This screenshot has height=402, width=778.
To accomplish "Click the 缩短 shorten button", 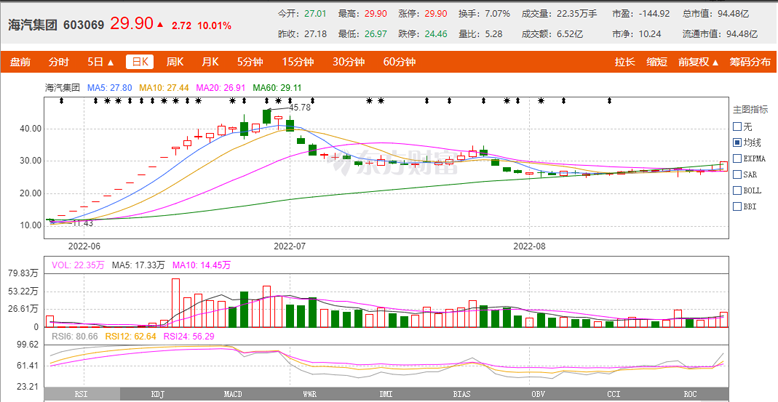I will tap(656, 62).
